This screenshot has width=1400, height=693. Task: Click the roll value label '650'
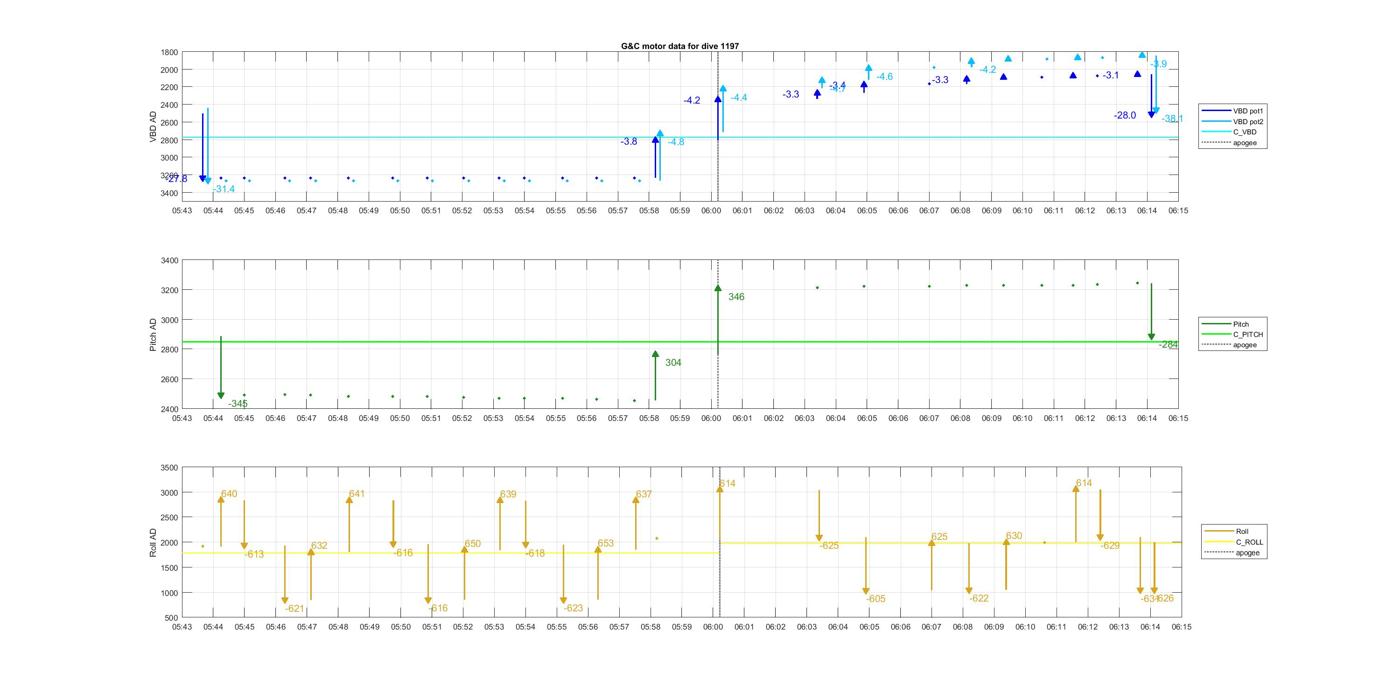pyautogui.click(x=473, y=544)
